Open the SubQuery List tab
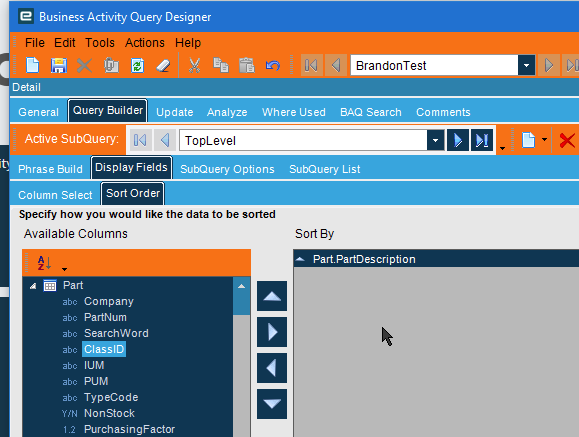The height and width of the screenshot is (437, 579). (x=325, y=169)
